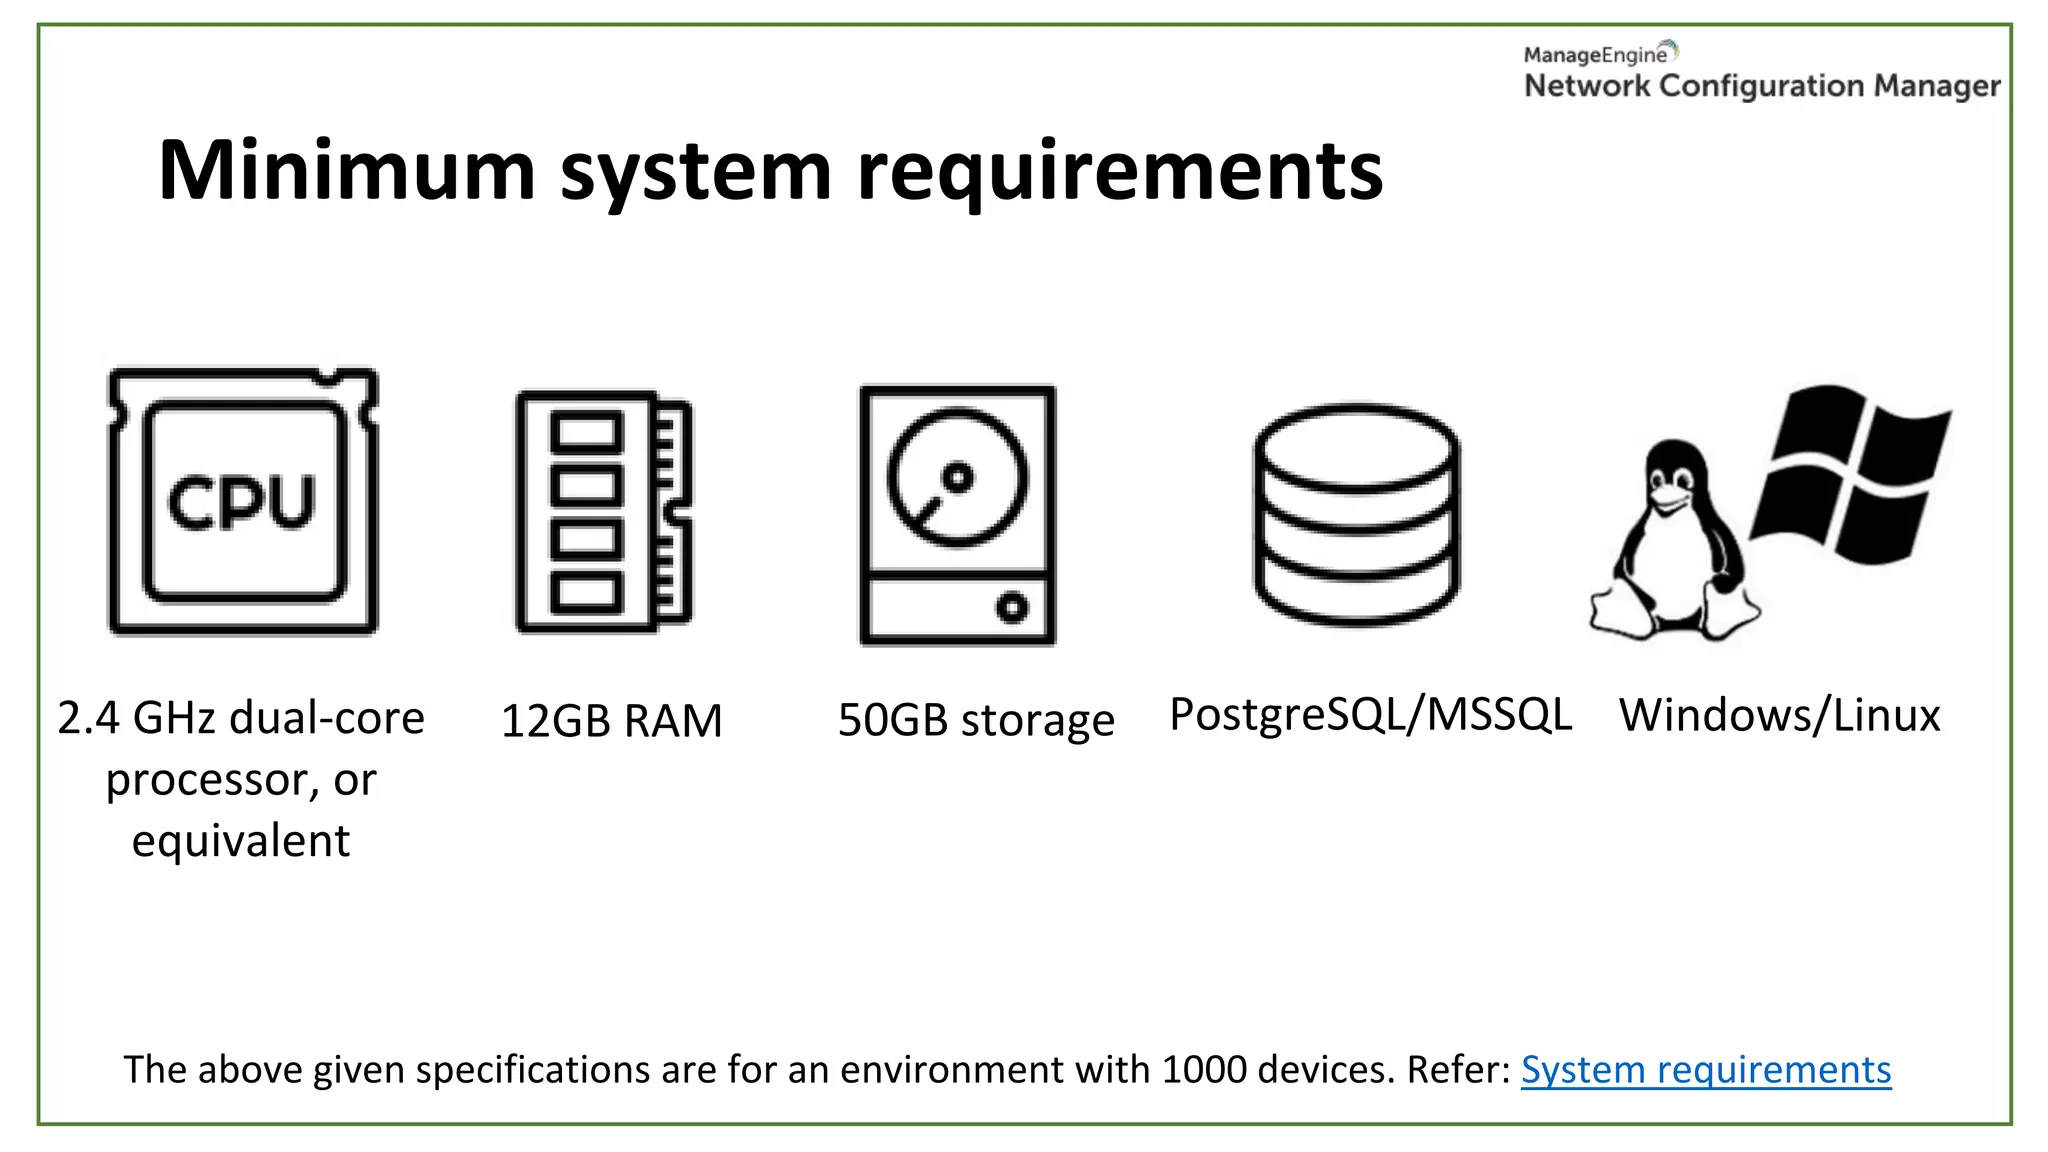Screen dimensions: 2048x1152
Task: Select the 'PostgreSQL/MSSQL' label
Action: 1371,716
